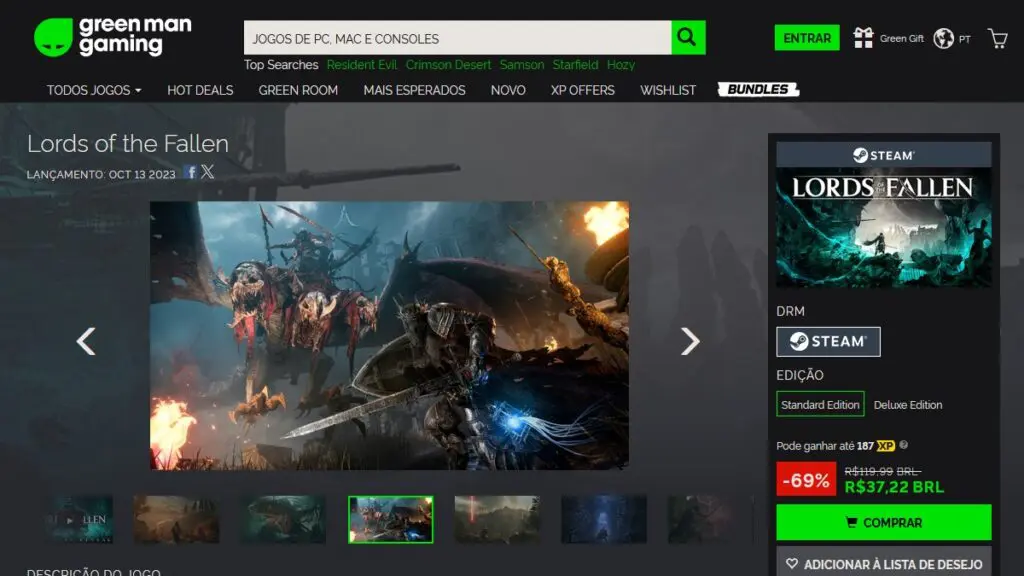Click the next image arrow on the carousel
Screen dimensions: 1024x576
pos(690,341)
